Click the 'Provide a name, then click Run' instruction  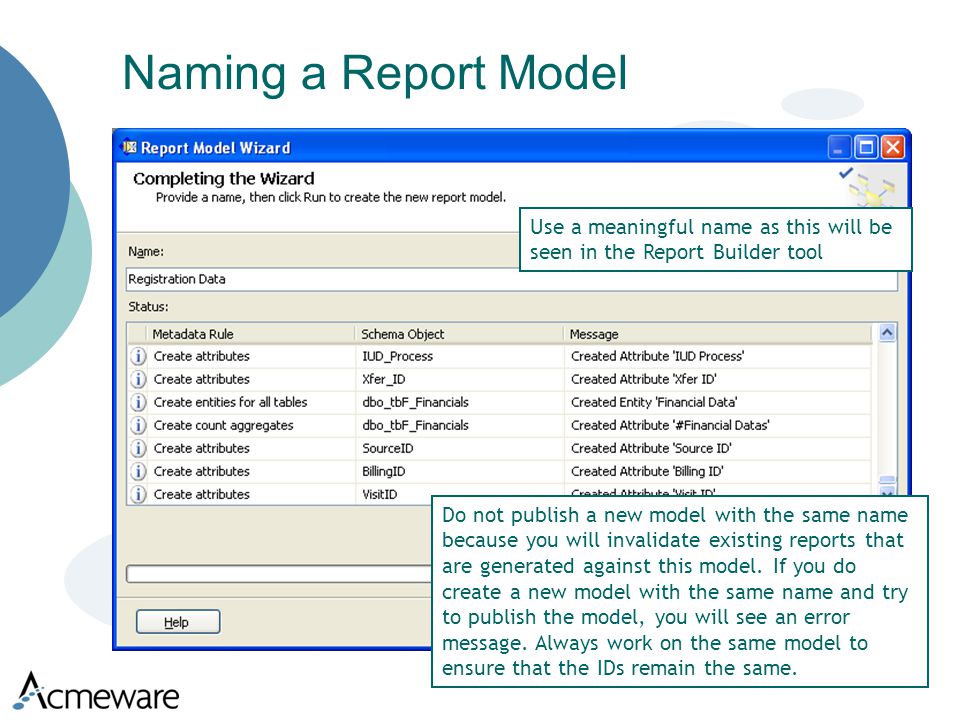coord(331,198)
